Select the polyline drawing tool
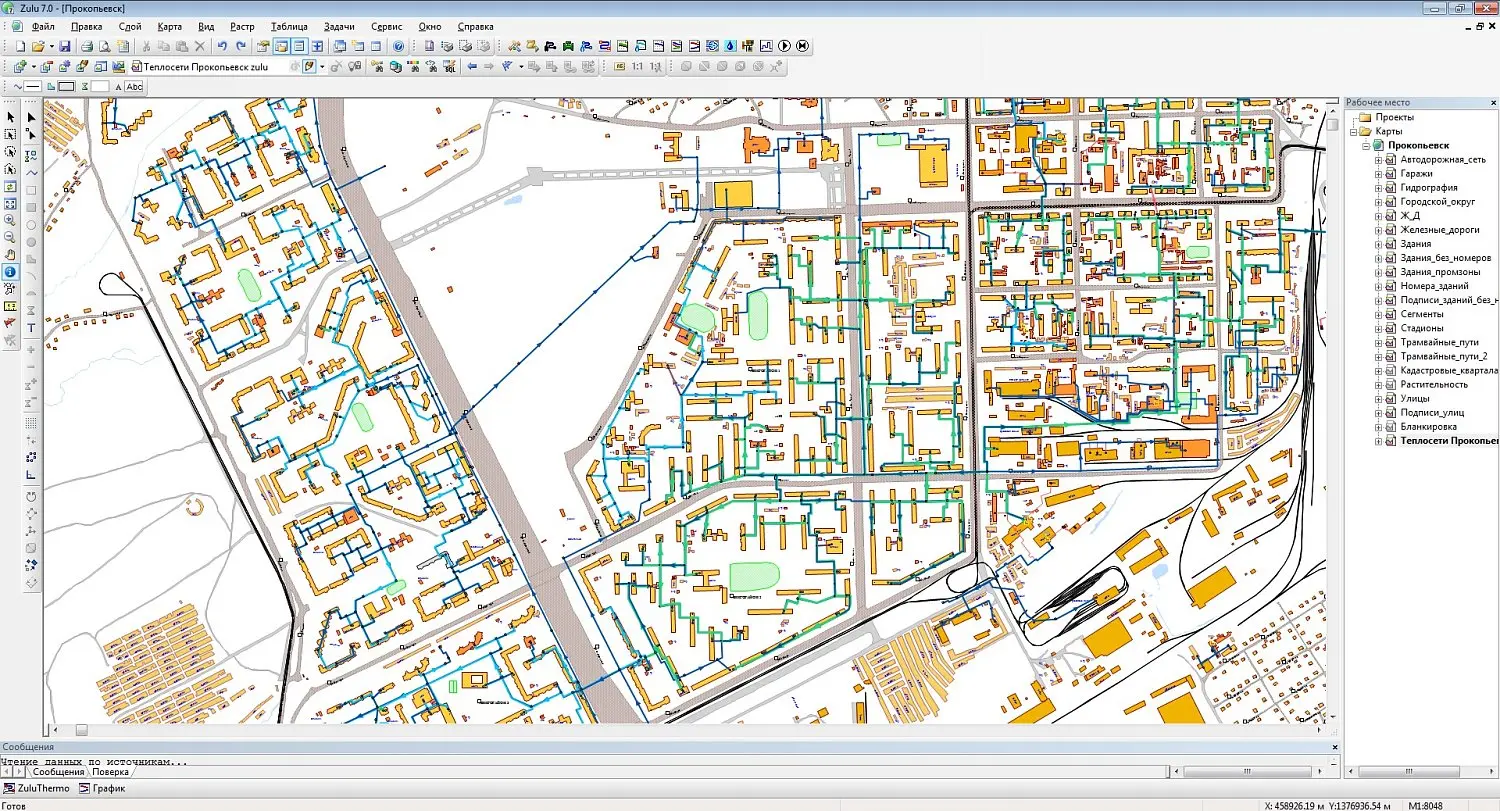1500x811 pixels. tap(31, 172)
